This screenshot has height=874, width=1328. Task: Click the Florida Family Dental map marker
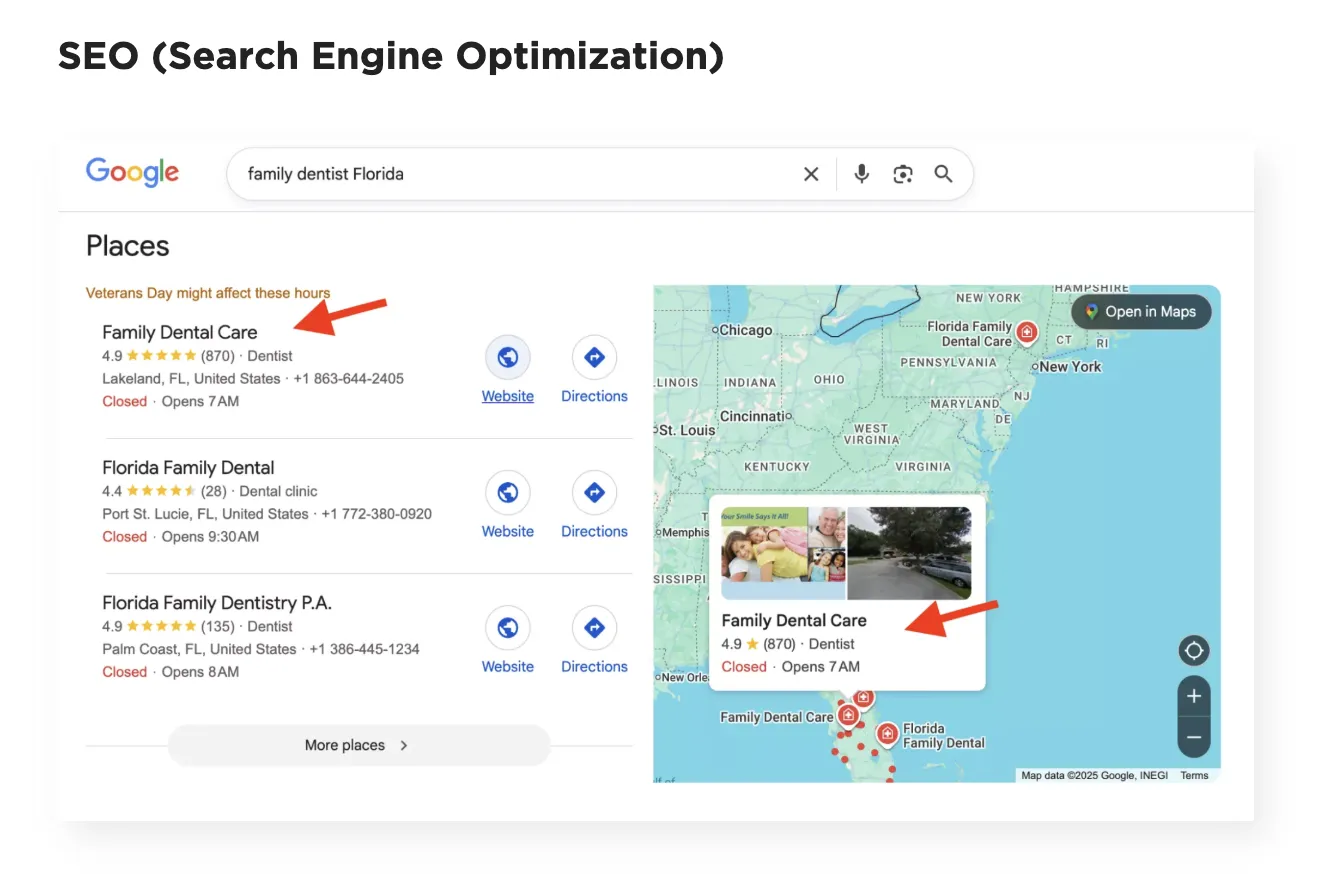(888, 735)
